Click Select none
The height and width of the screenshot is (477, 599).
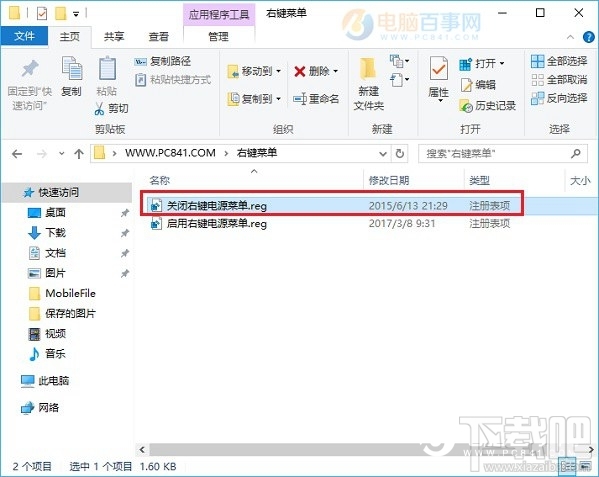coord(559,80)
